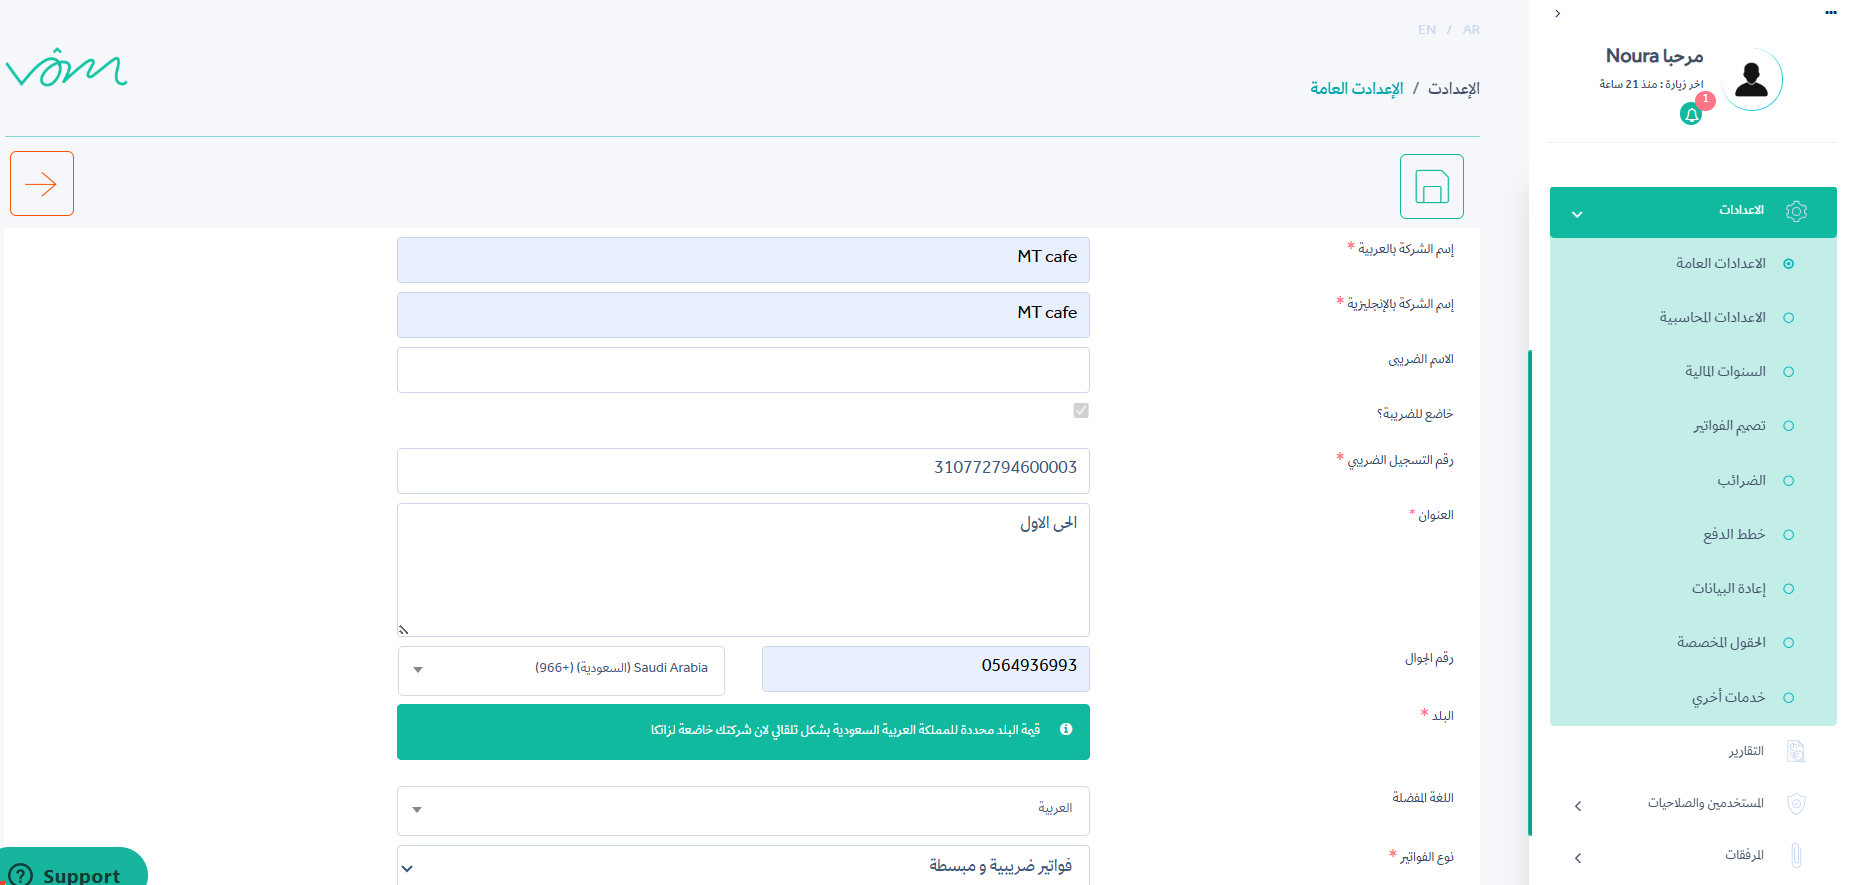Click the sidebar vertical scrollbar
This screenshot has width=1853, height=885.
(x=1530, y=592)
